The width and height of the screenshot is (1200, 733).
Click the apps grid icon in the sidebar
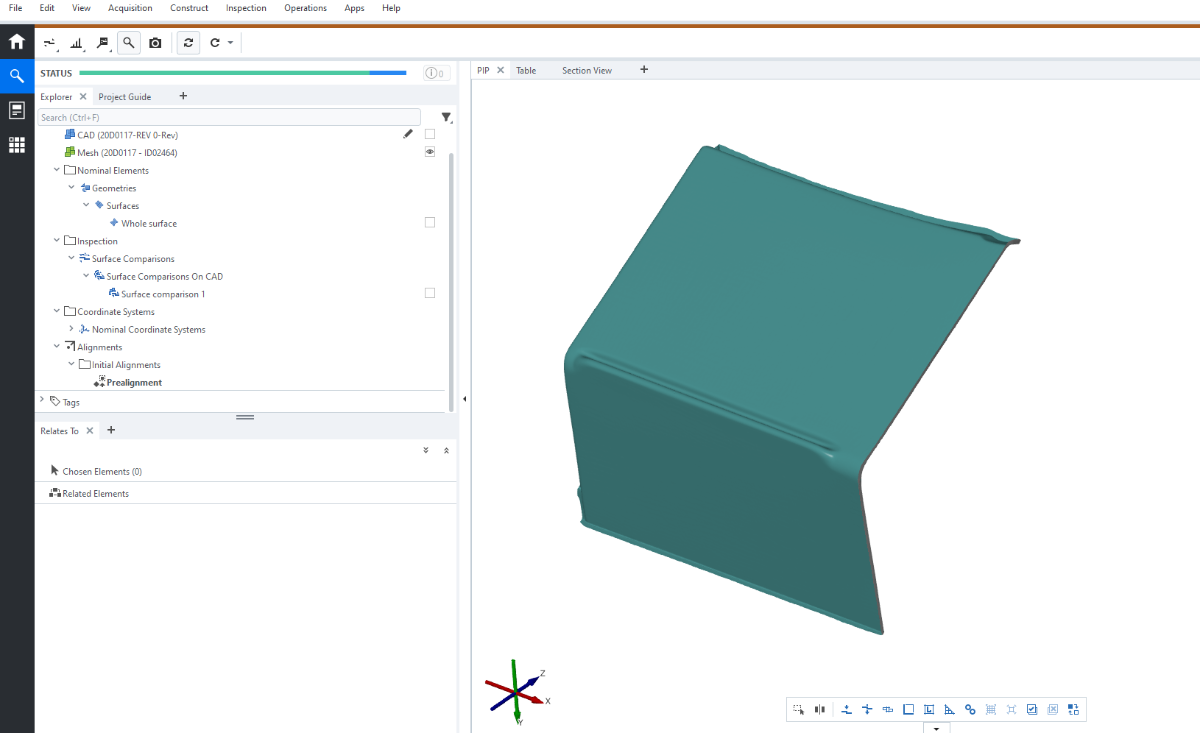[17, 145]
